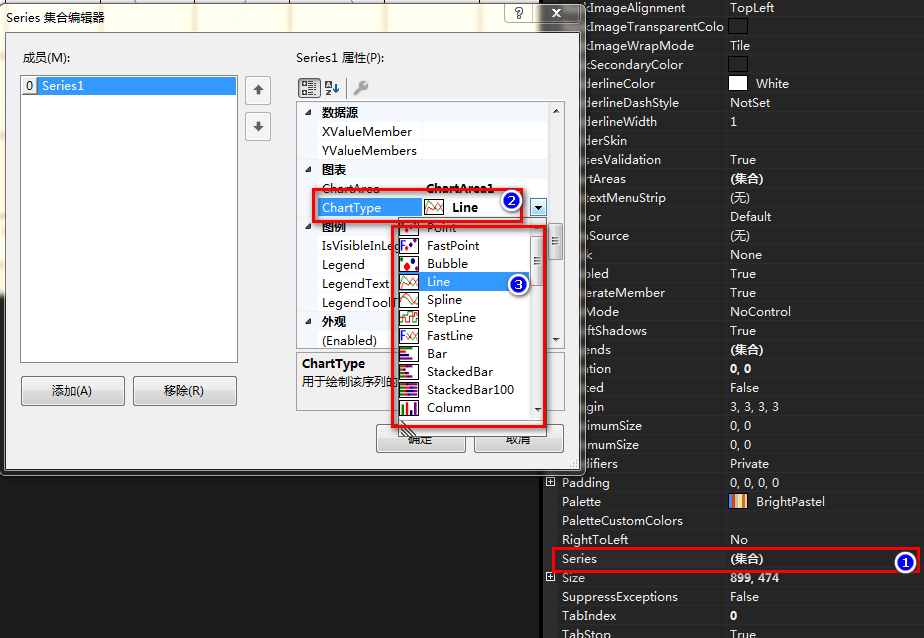Click the help question mark in the dialog title bar
This screenshot has height=638, width=924.
tap(519, 13)
